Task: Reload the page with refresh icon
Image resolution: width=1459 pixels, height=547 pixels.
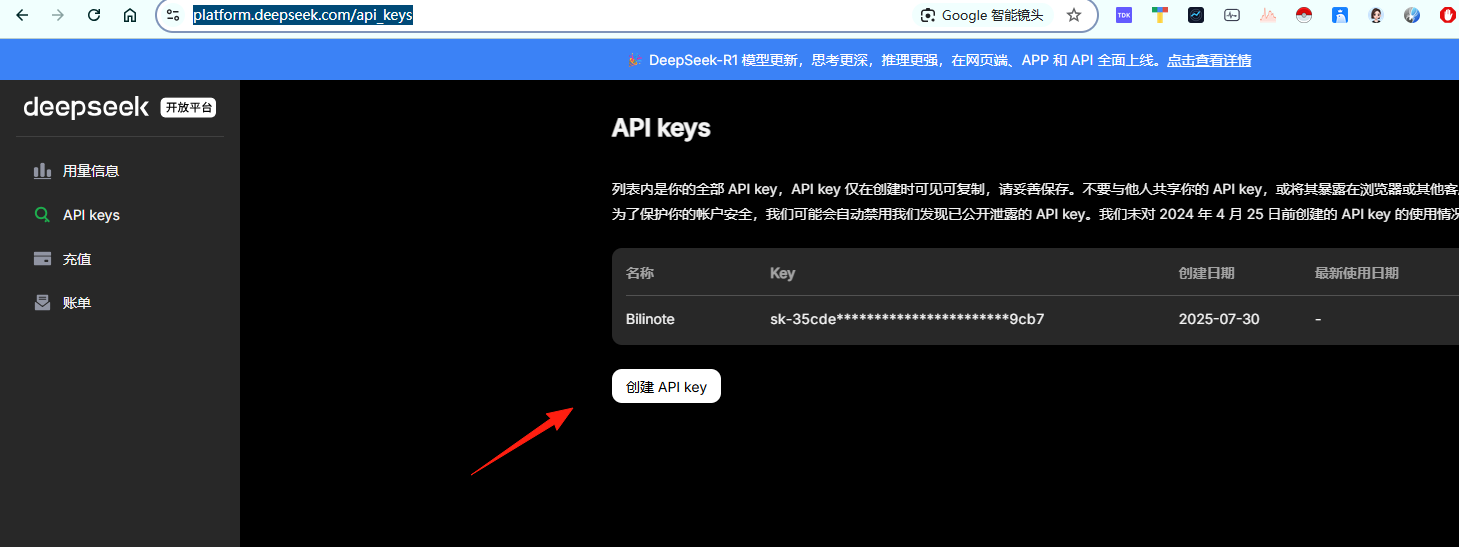Action: [x=94, y=15]
